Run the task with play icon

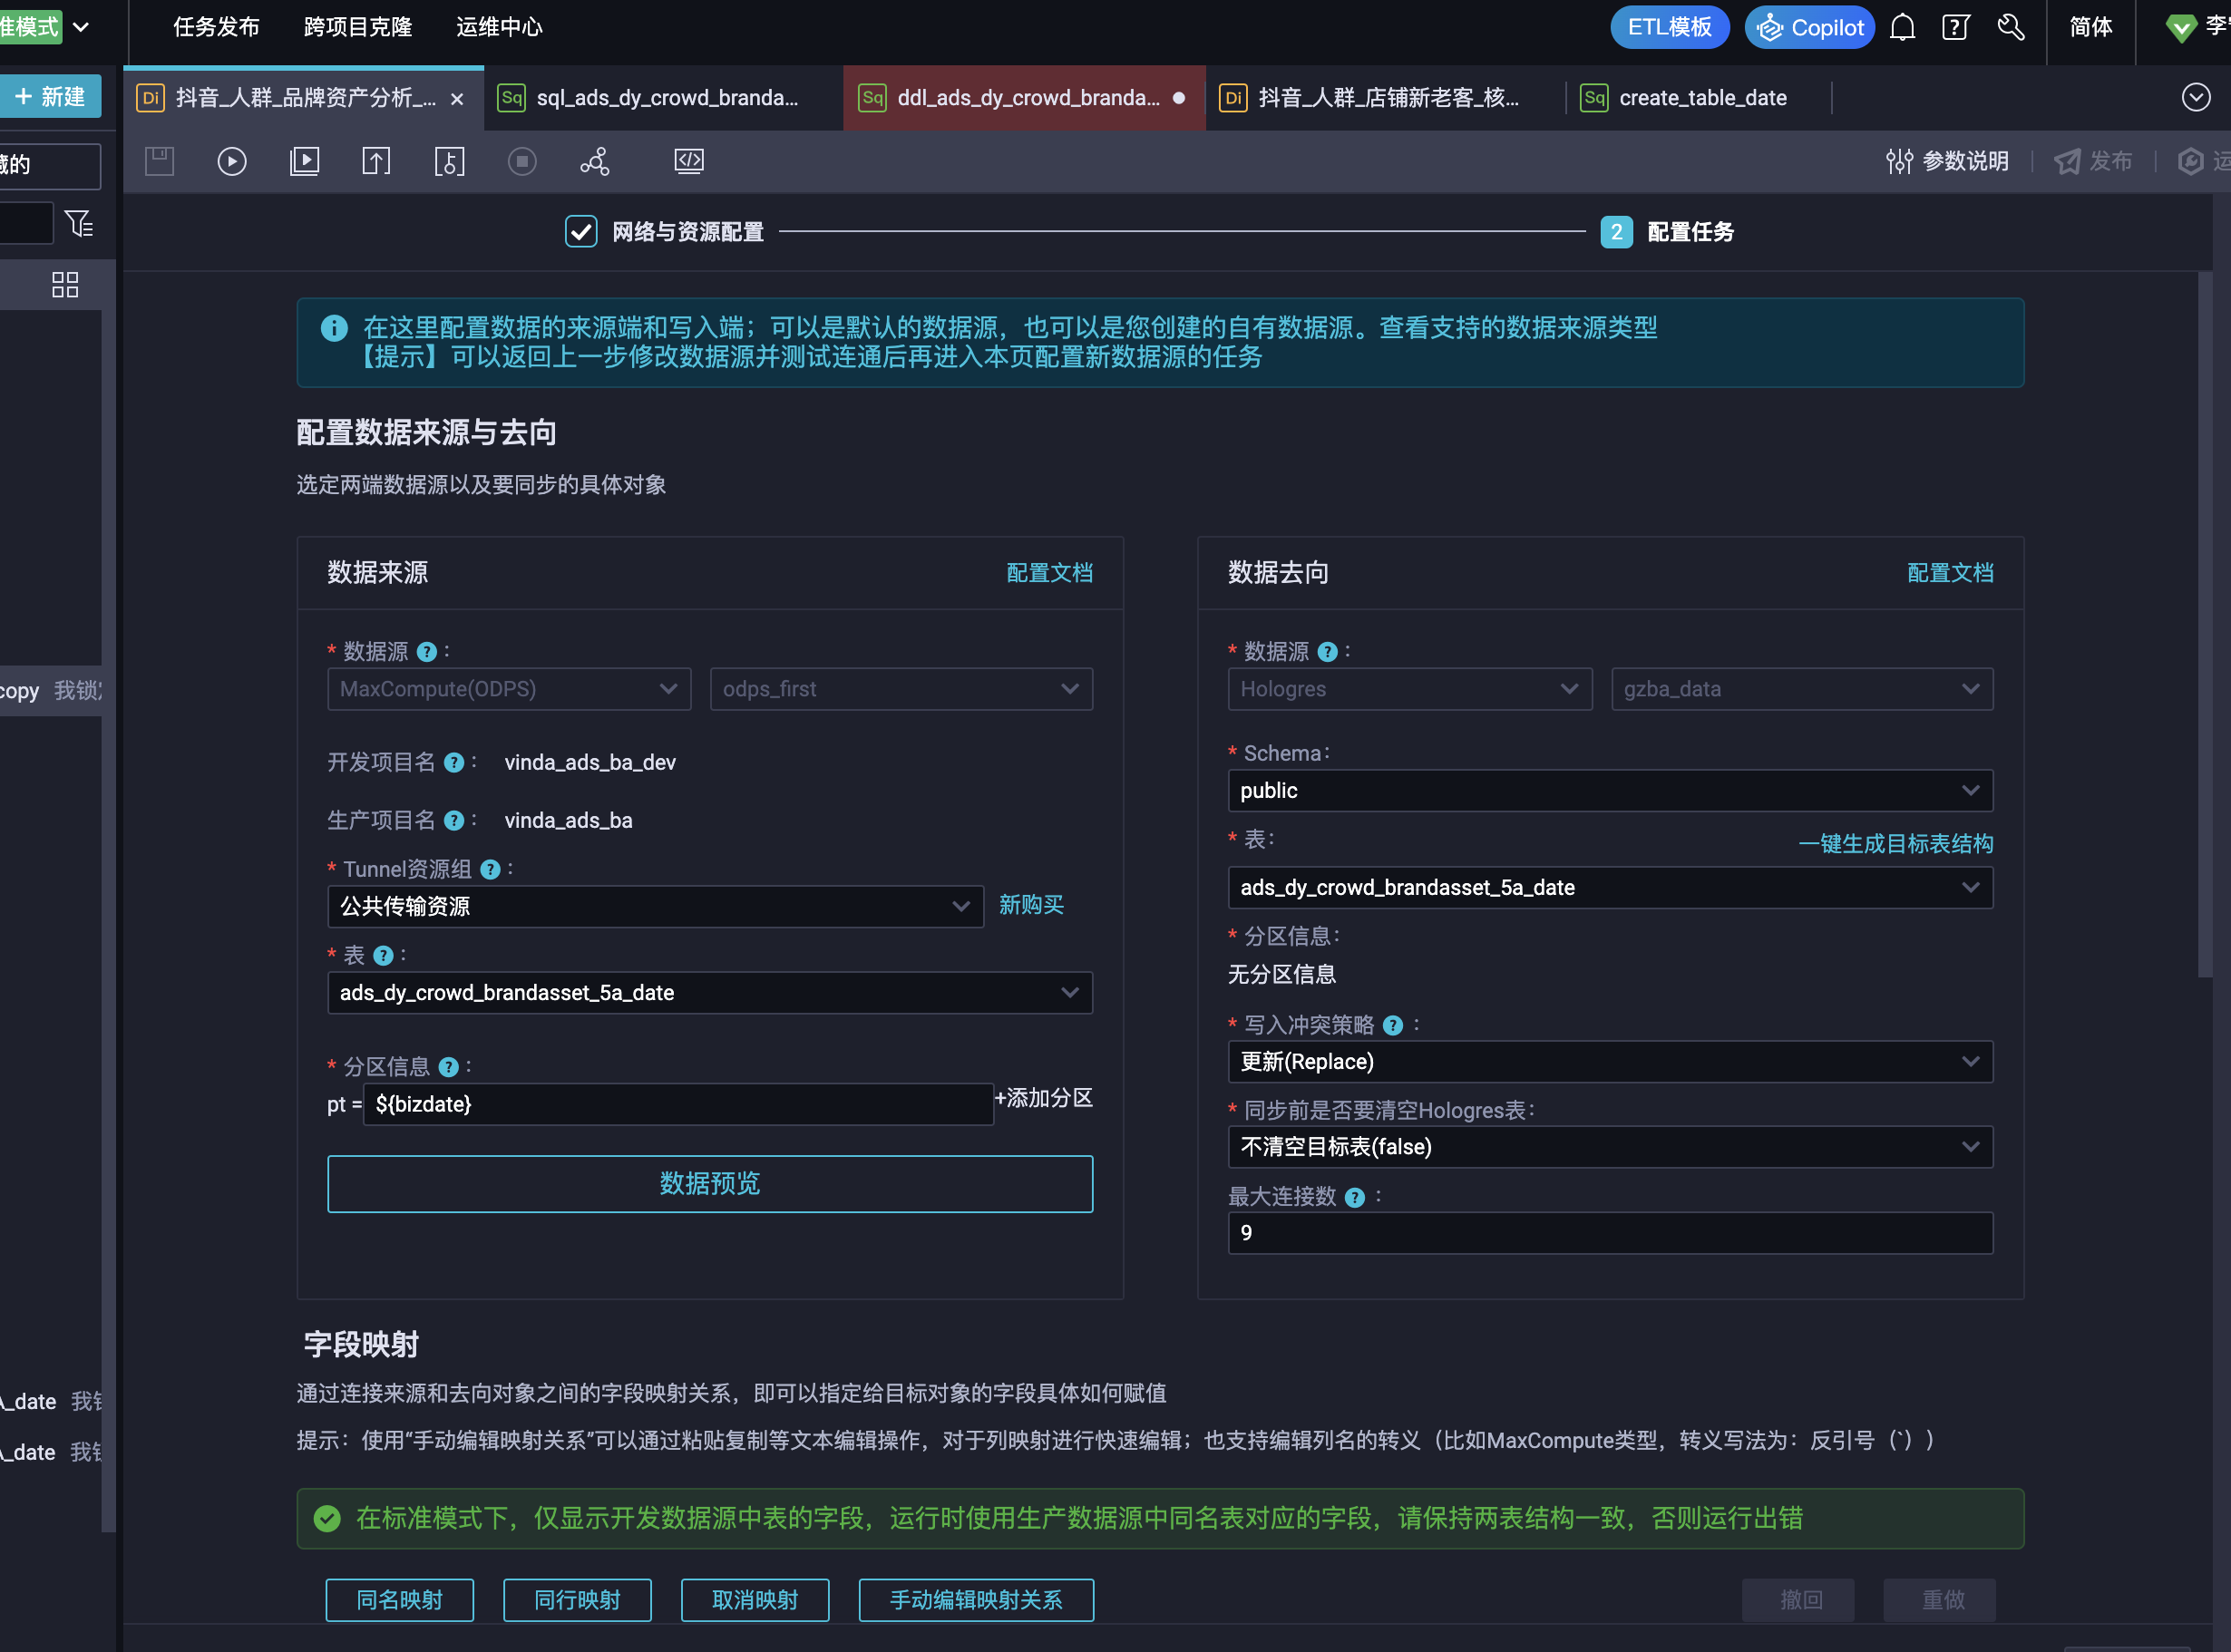pyautogui.click(x=232, y=161)
